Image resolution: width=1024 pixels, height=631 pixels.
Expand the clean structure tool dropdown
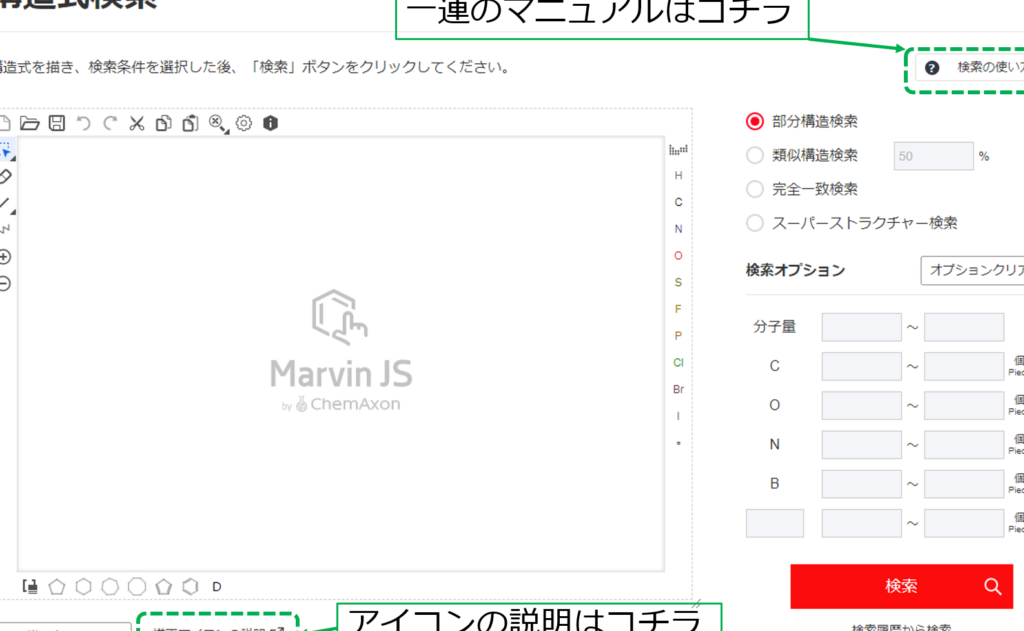[227, 132]
